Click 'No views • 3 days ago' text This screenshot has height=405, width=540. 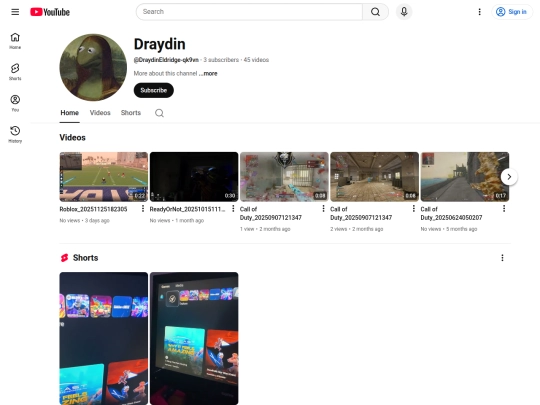coord(84,220)
